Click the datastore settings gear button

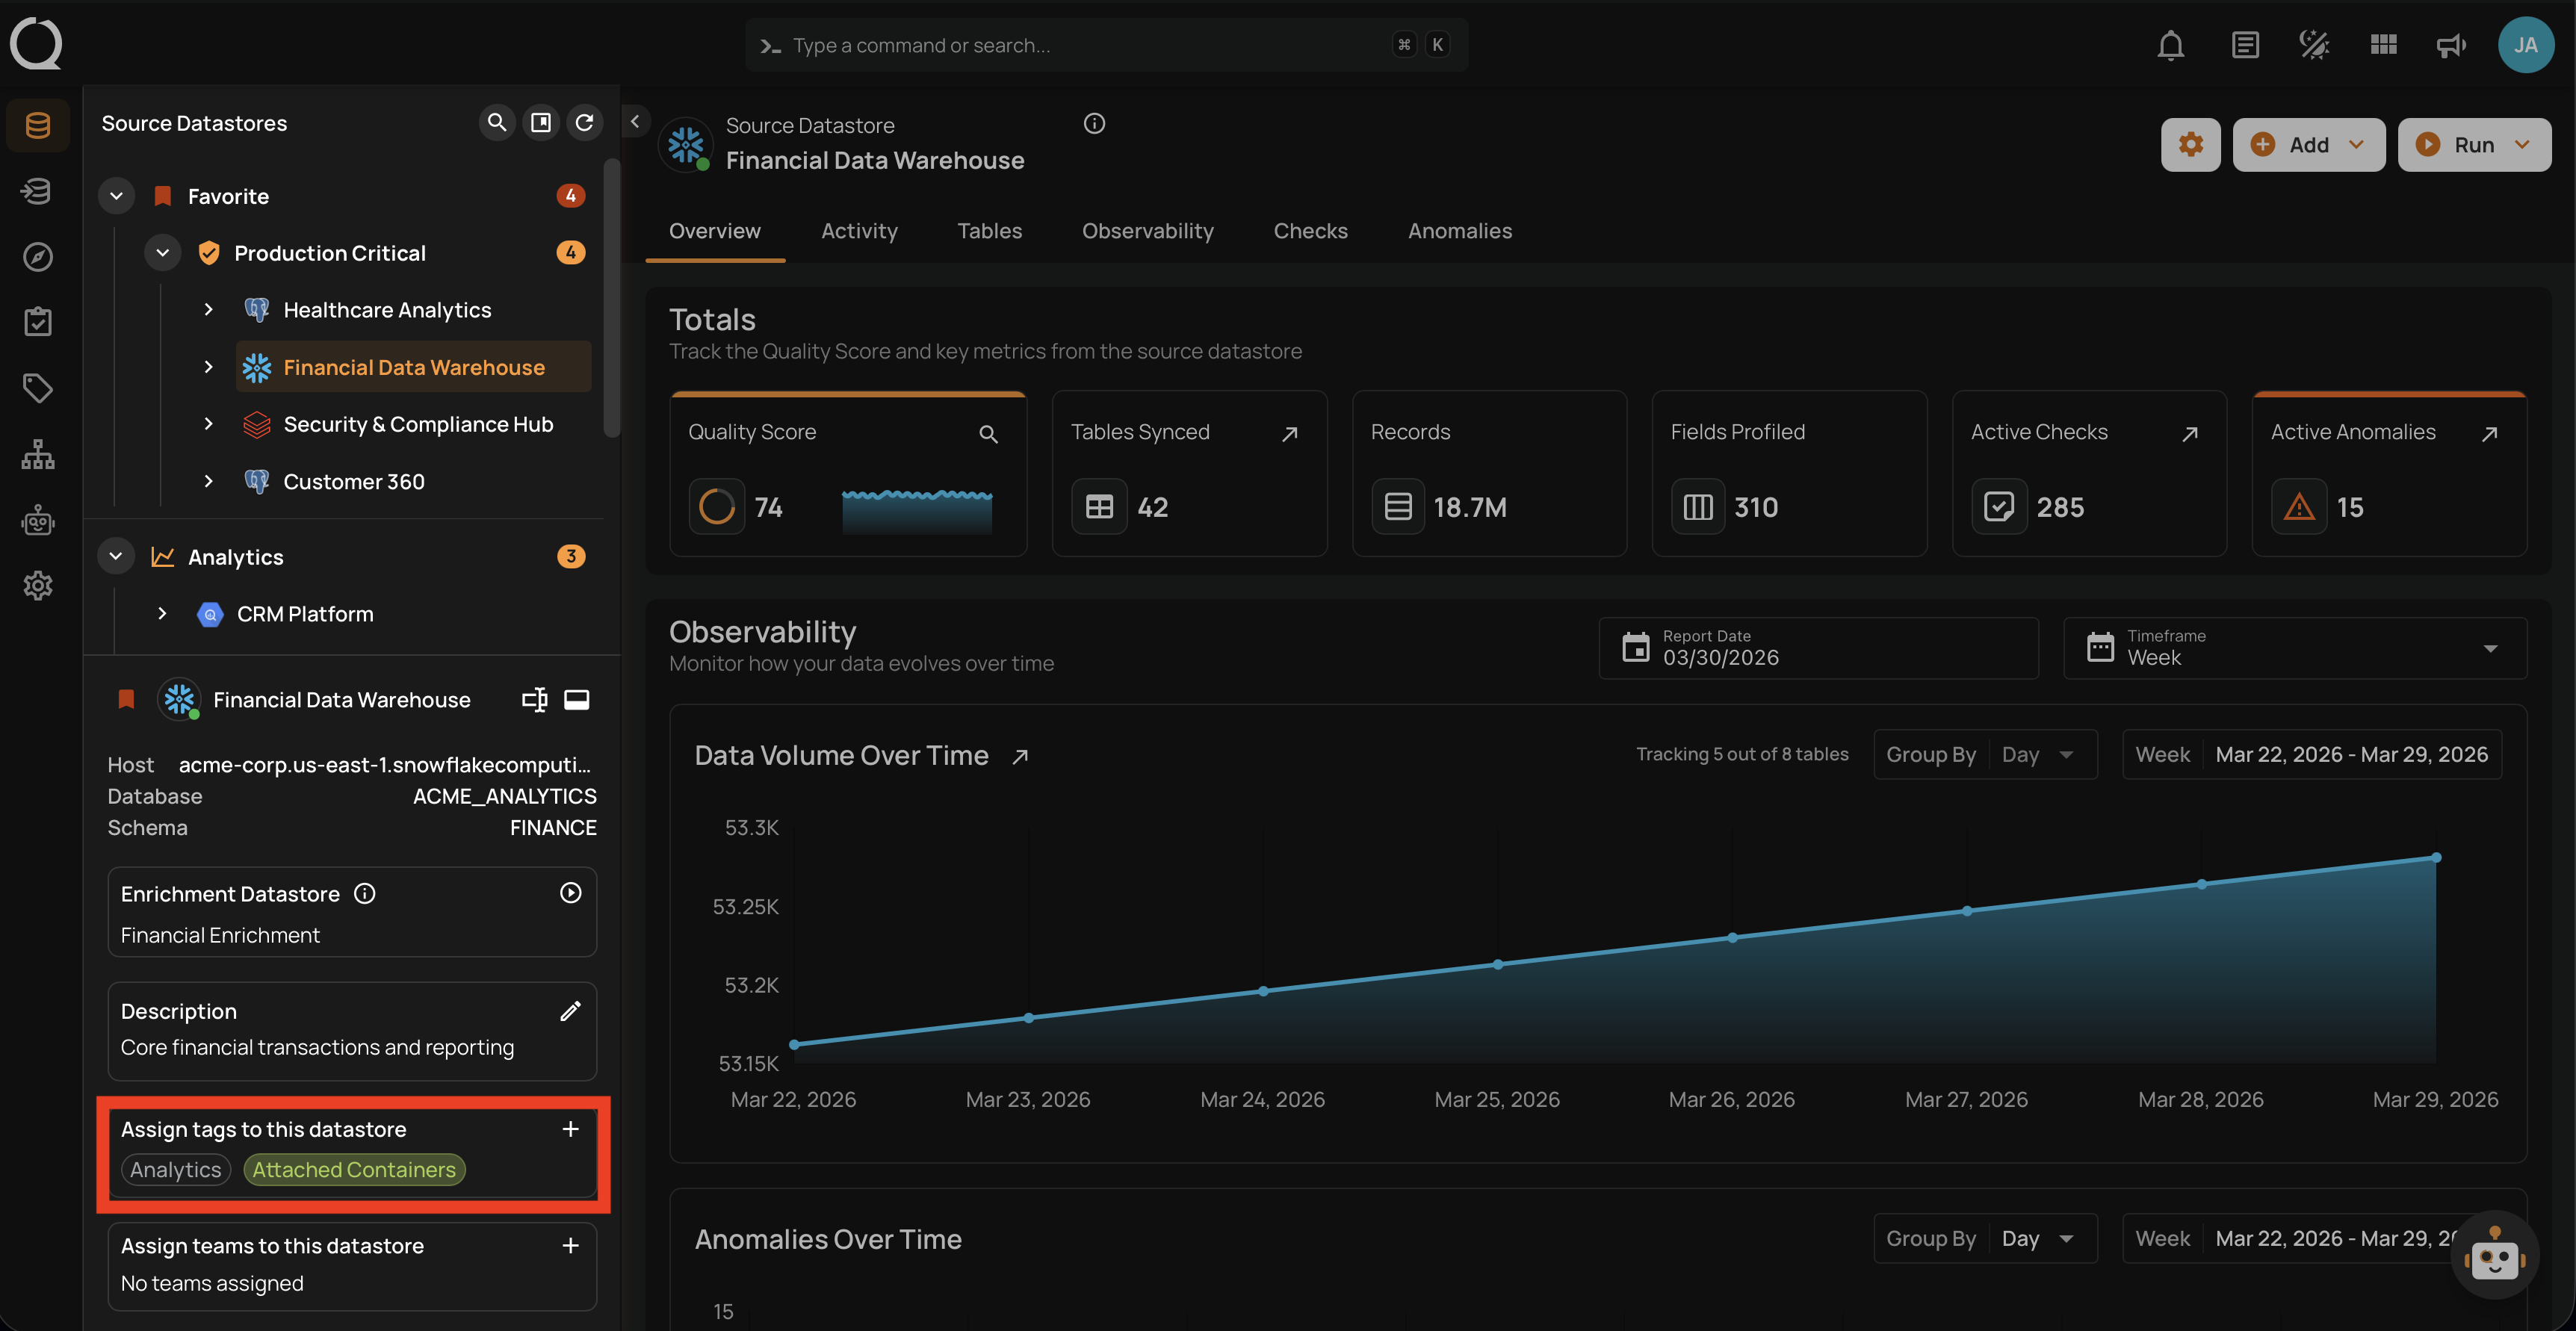coord(2190,145)
